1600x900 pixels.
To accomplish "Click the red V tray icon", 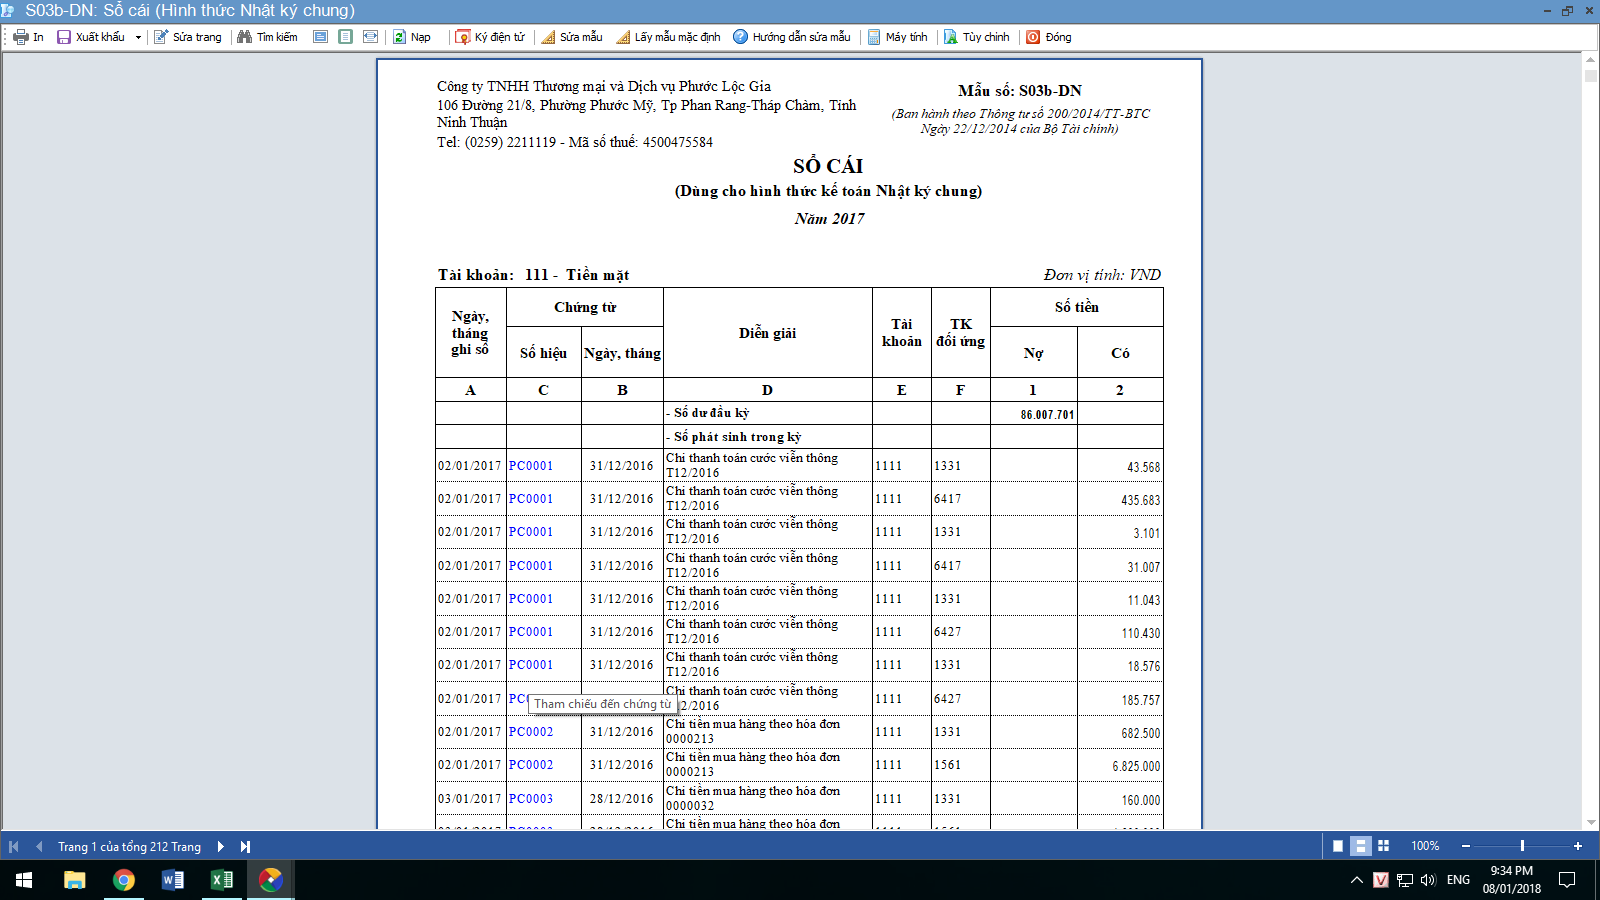I will 1381,880.
